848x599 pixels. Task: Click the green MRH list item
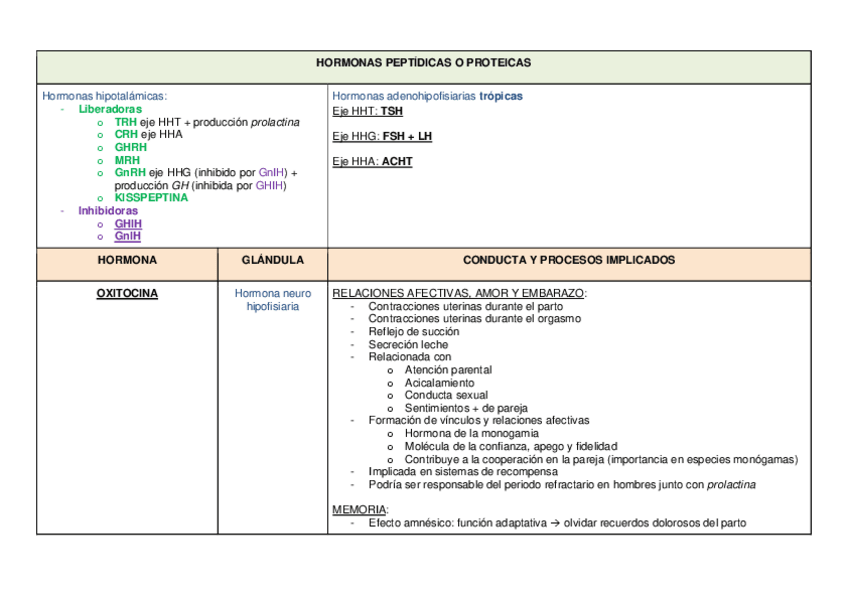(127, 160)
